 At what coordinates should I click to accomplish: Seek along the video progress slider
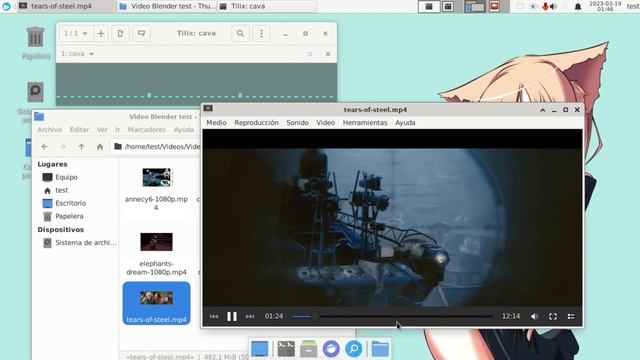click(392, 316)
